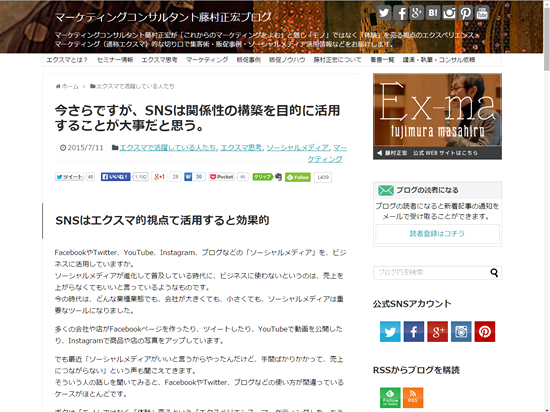550x412 pixels.
Task: Open the Twitter icon in header
Action: click(x=384, y=13)
